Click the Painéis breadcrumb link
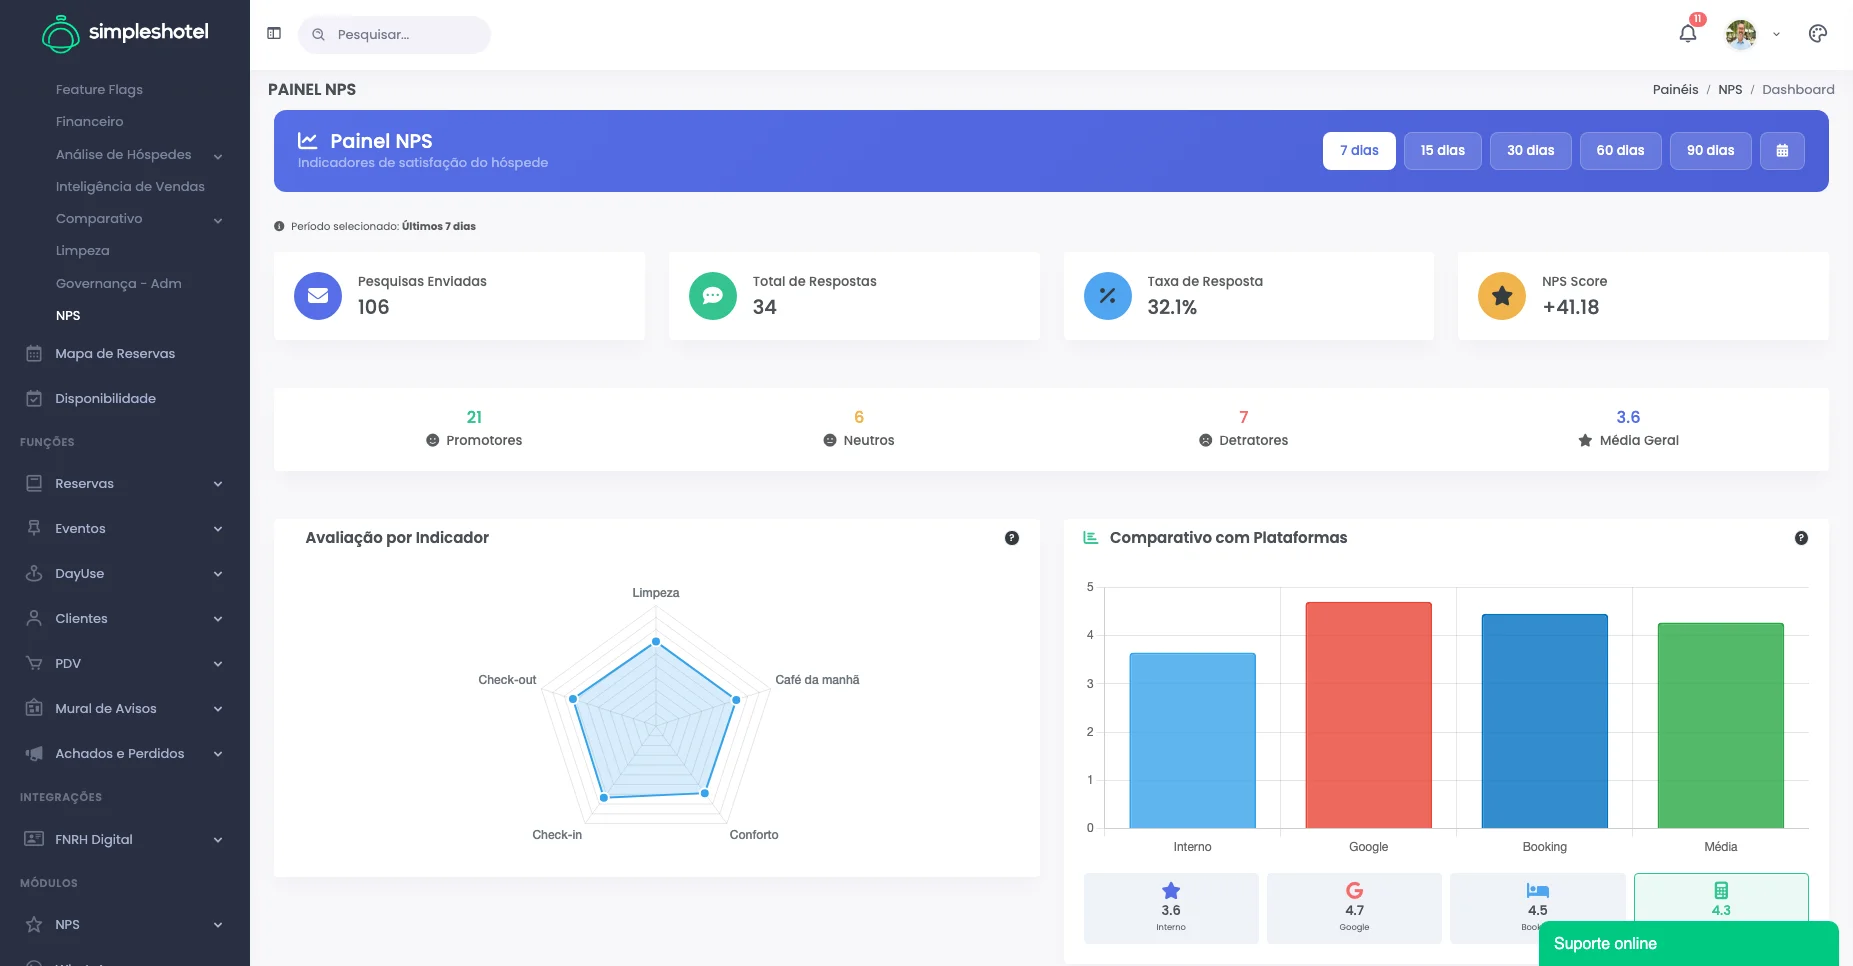 point(1675,89)
